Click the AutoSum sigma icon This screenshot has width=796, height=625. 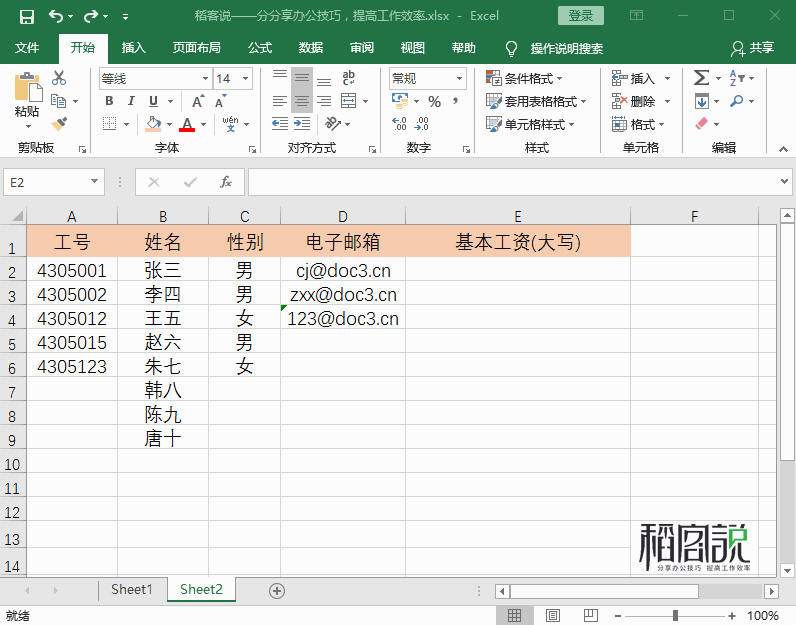coord(701,78)
